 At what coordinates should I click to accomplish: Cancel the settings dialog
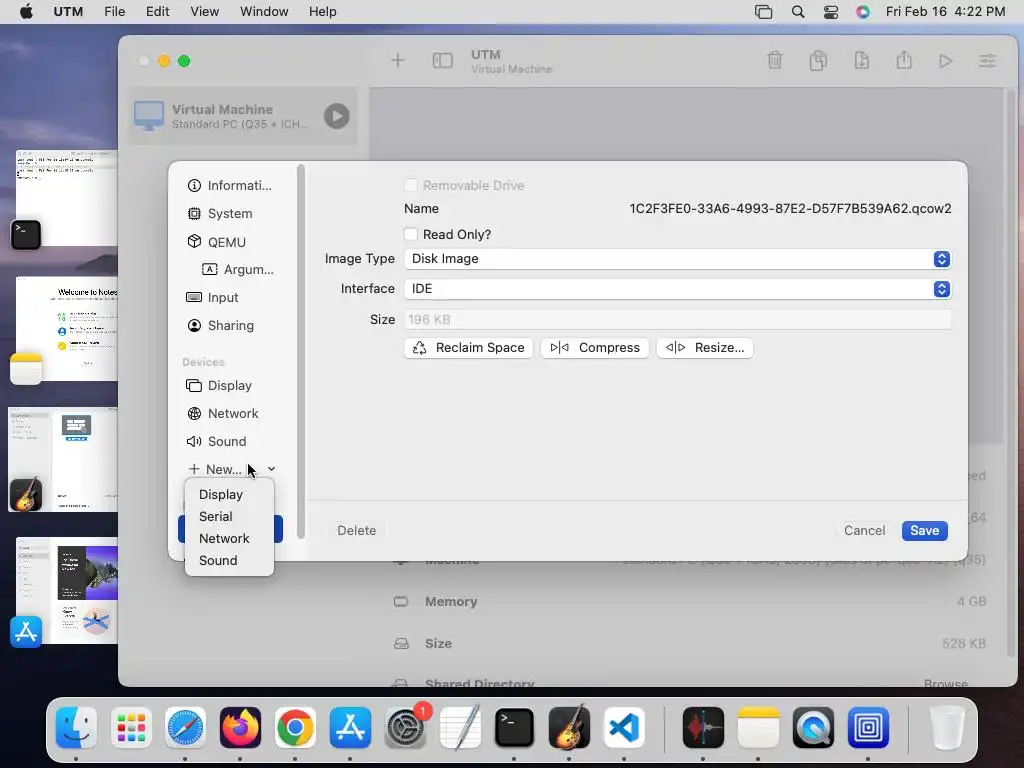[x=864, y=530]
